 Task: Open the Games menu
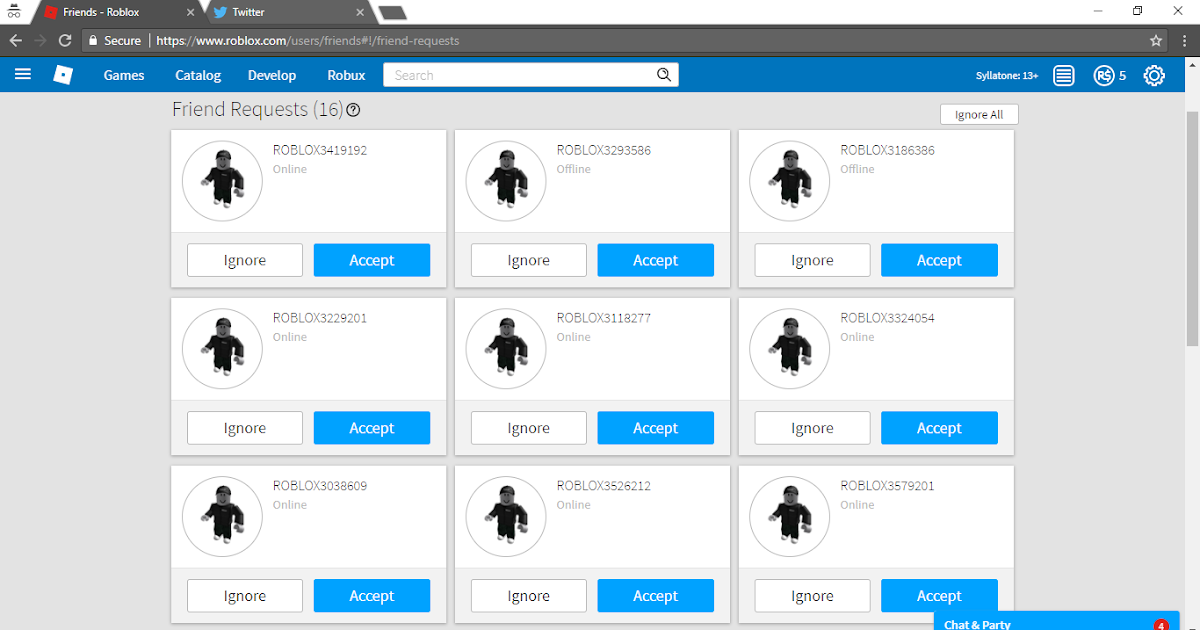[x=124, y=75]
